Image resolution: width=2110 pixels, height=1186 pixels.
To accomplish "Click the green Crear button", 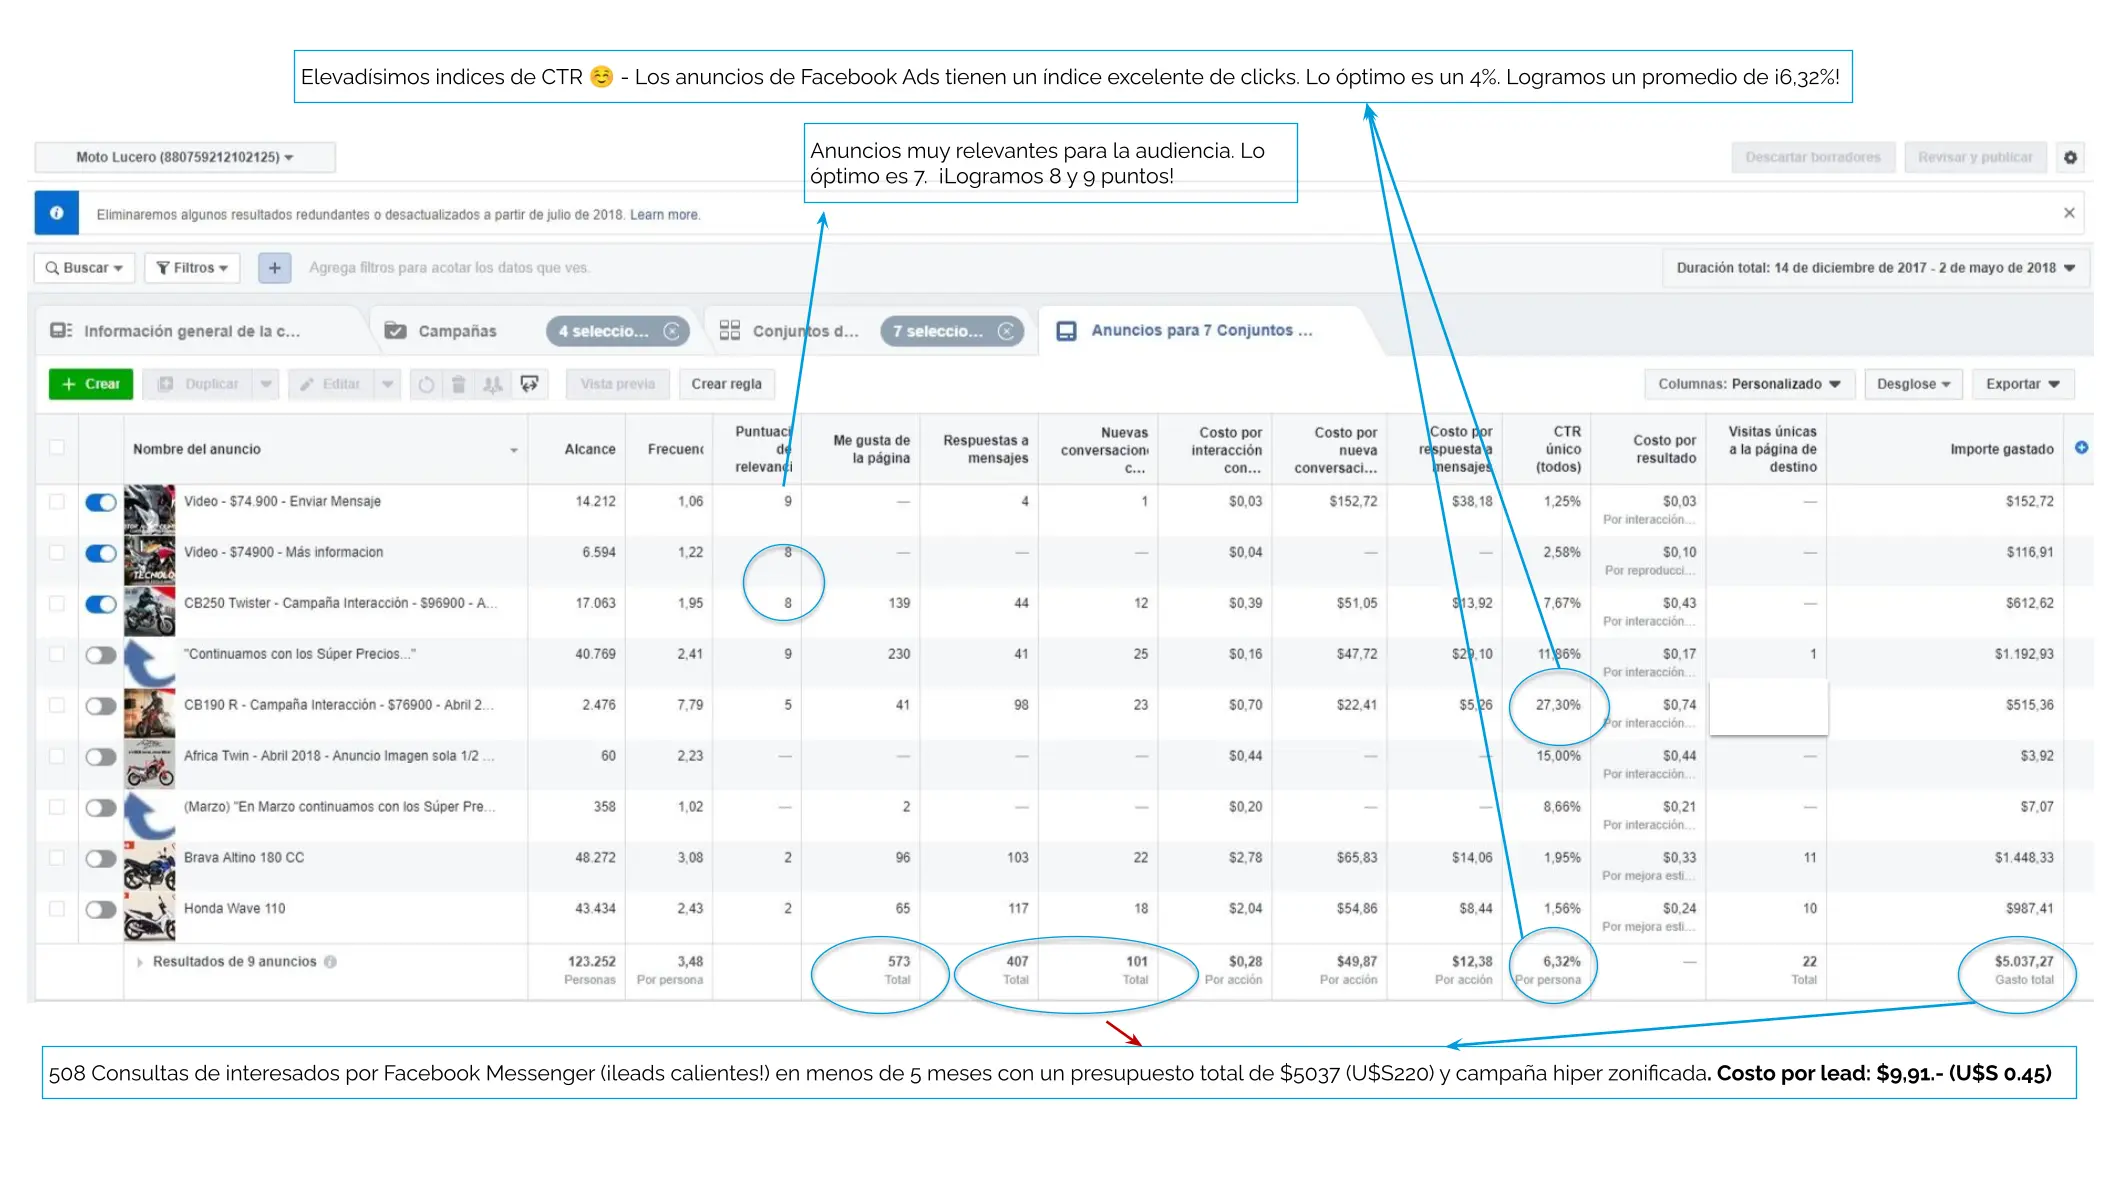I will coord(91,384).
